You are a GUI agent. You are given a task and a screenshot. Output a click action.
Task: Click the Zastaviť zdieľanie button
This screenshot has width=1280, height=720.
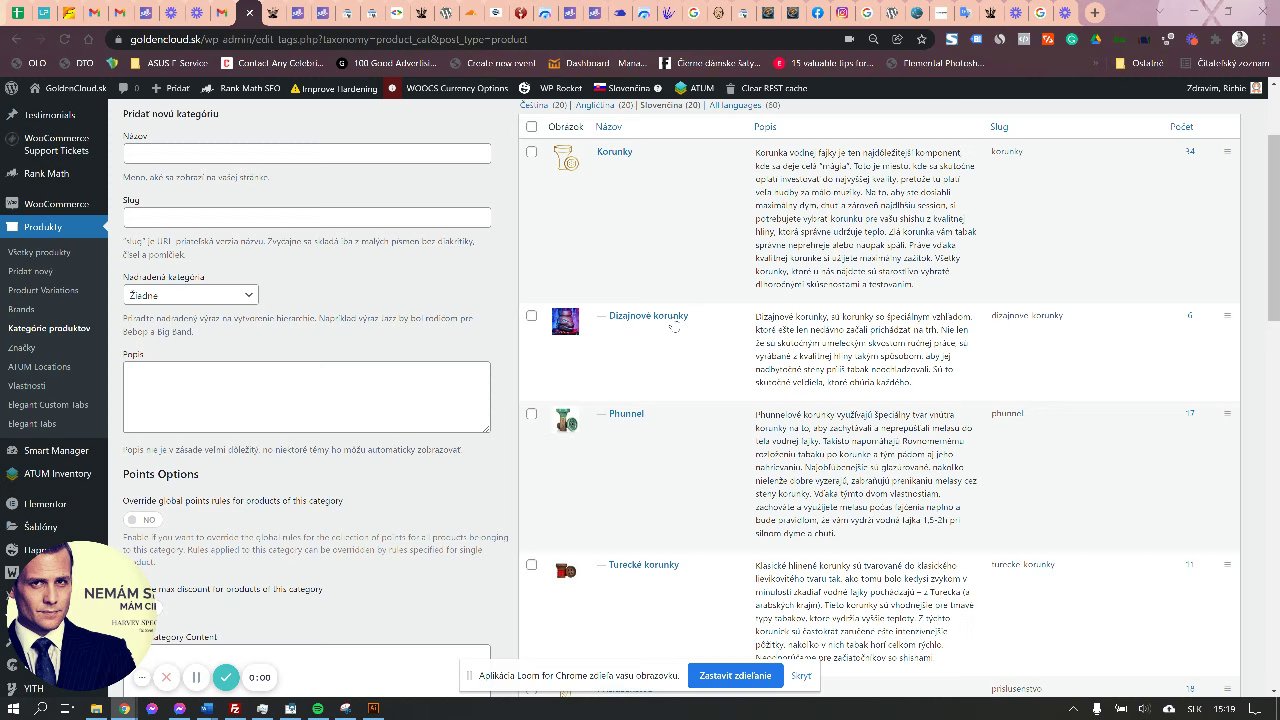pos(735,676)
